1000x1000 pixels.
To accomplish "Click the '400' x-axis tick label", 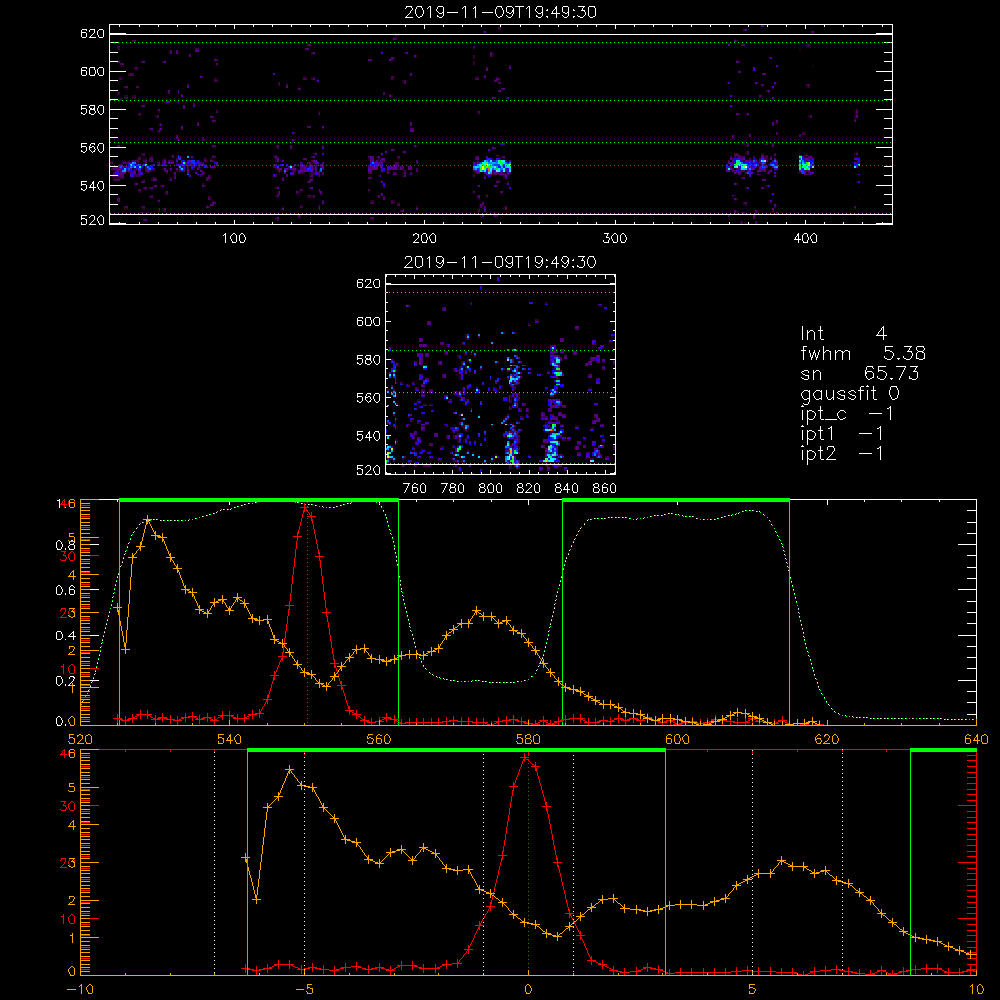I will (805, 239).
